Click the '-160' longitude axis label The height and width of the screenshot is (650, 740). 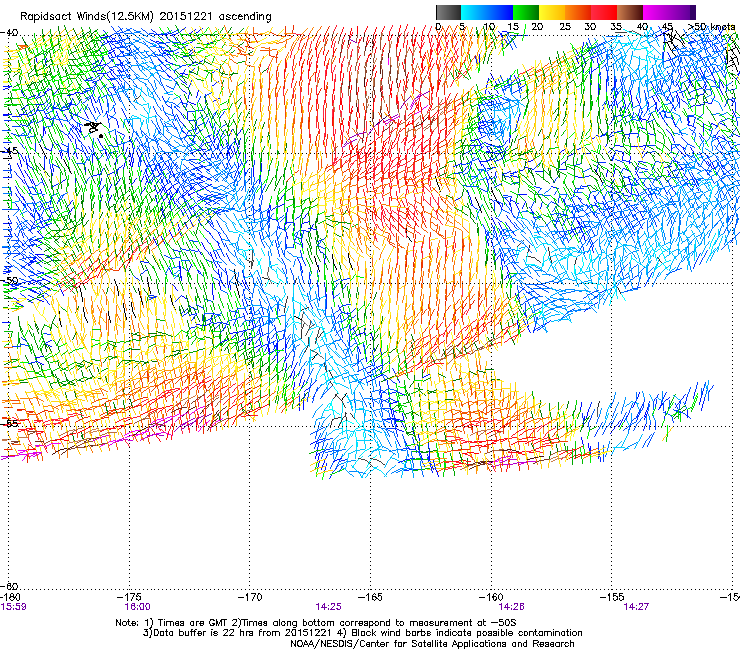pyautogui.click(x=491, y=597)
